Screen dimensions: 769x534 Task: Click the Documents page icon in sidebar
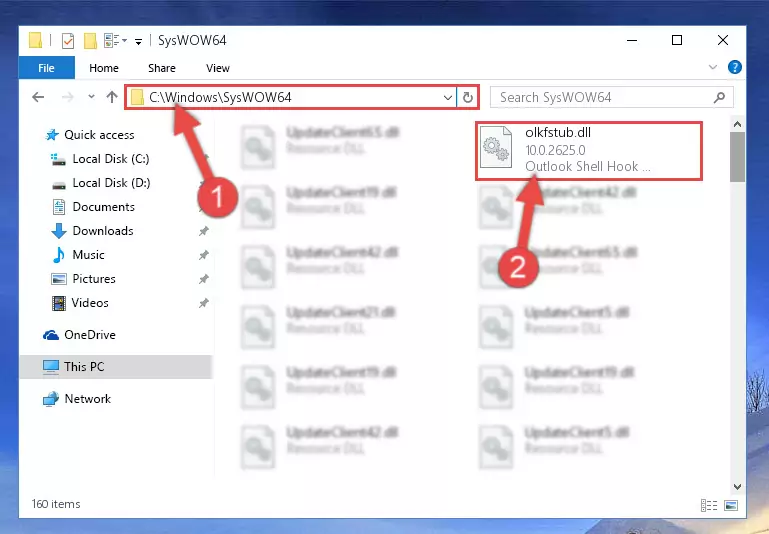pos(59,207)
